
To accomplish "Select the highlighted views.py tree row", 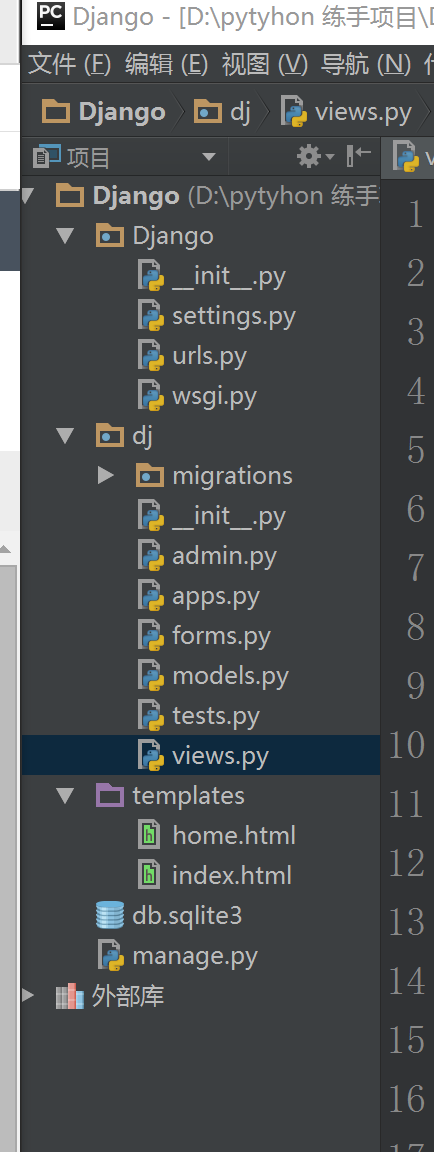I will (201, 755).
